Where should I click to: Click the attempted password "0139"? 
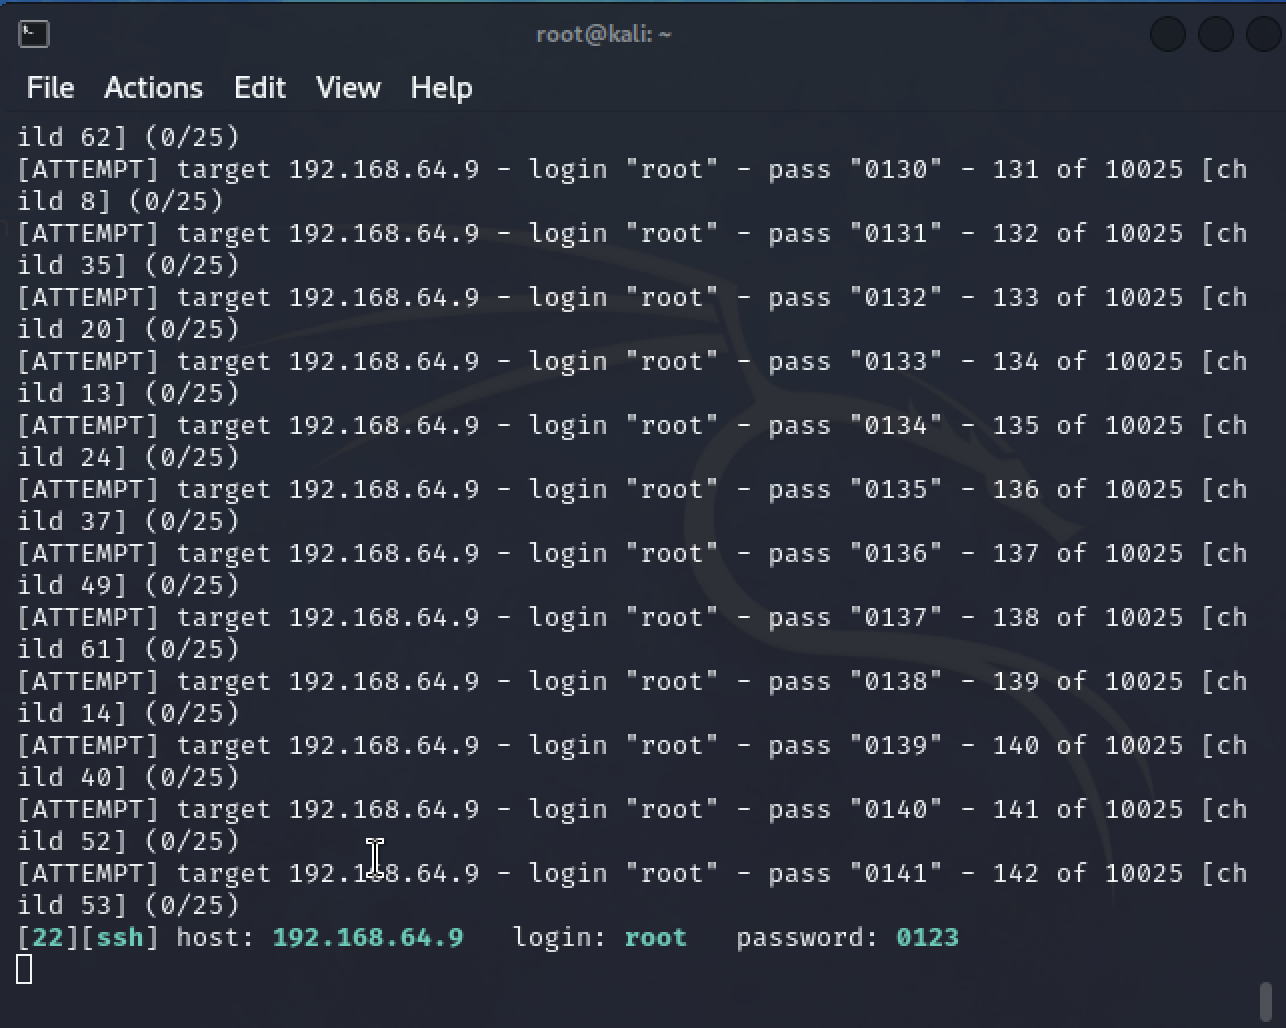tap(896, 745)
